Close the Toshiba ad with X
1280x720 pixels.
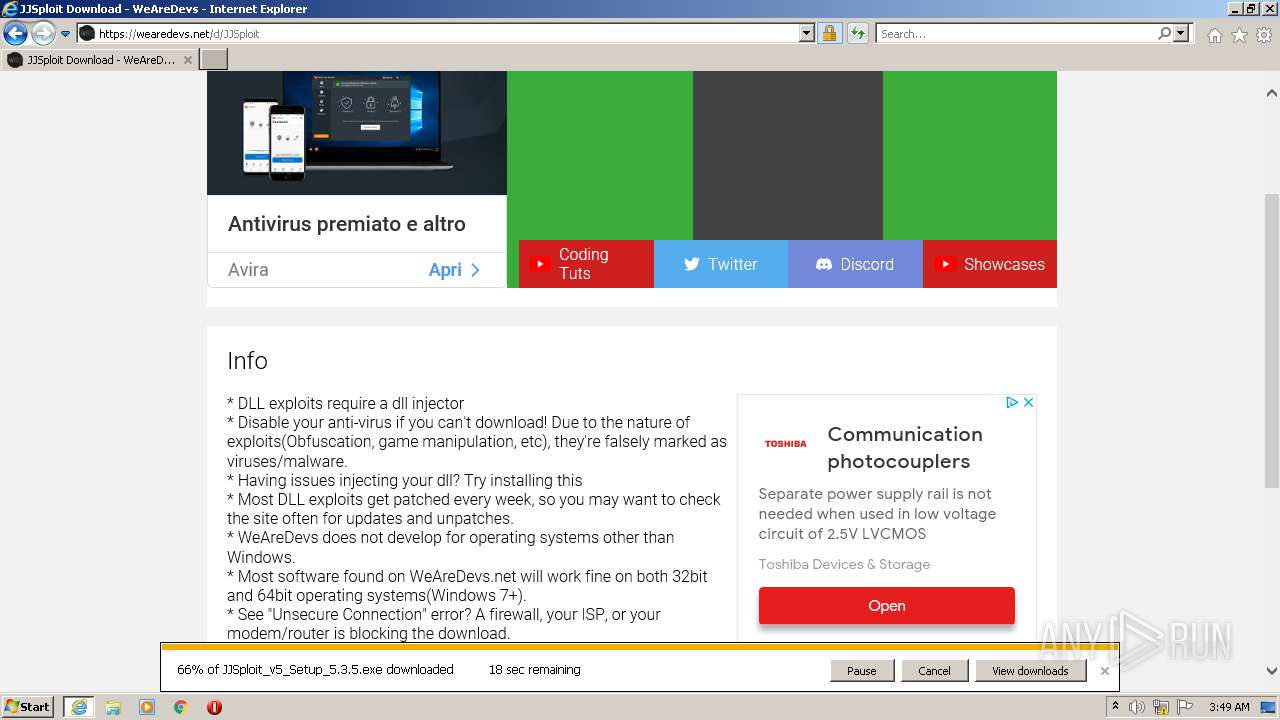point(1027,402)
